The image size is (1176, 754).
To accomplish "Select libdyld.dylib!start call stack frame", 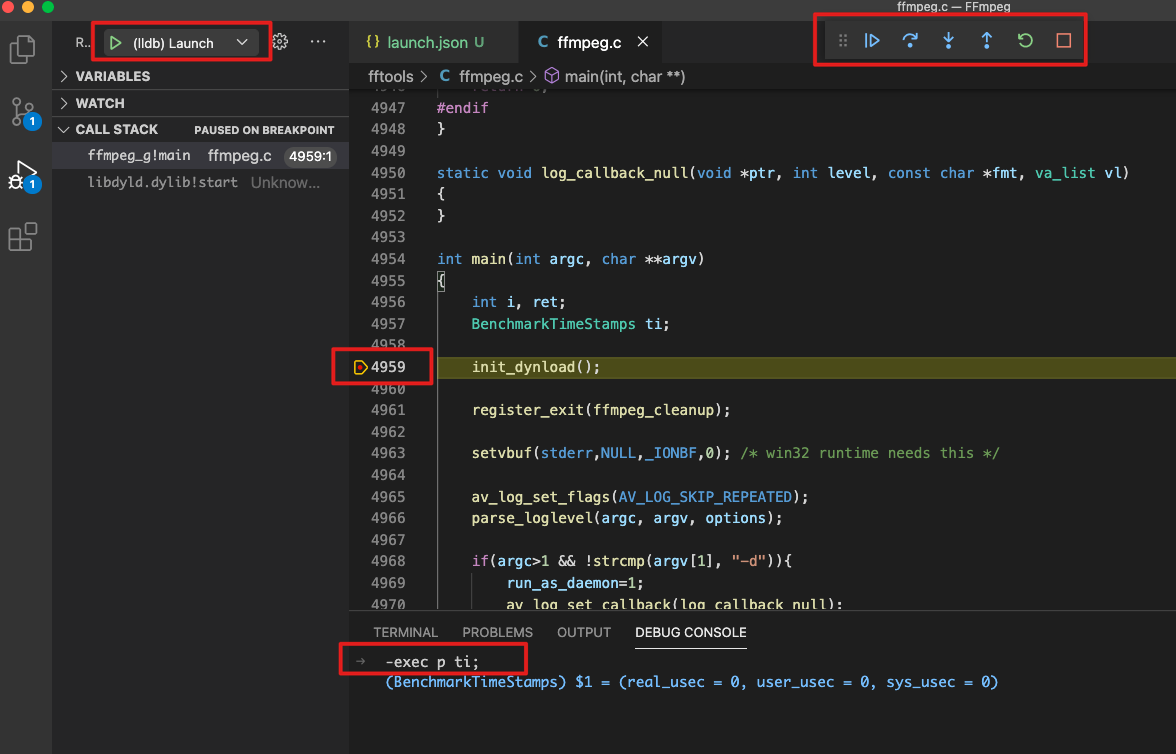I will pos(201,182).
